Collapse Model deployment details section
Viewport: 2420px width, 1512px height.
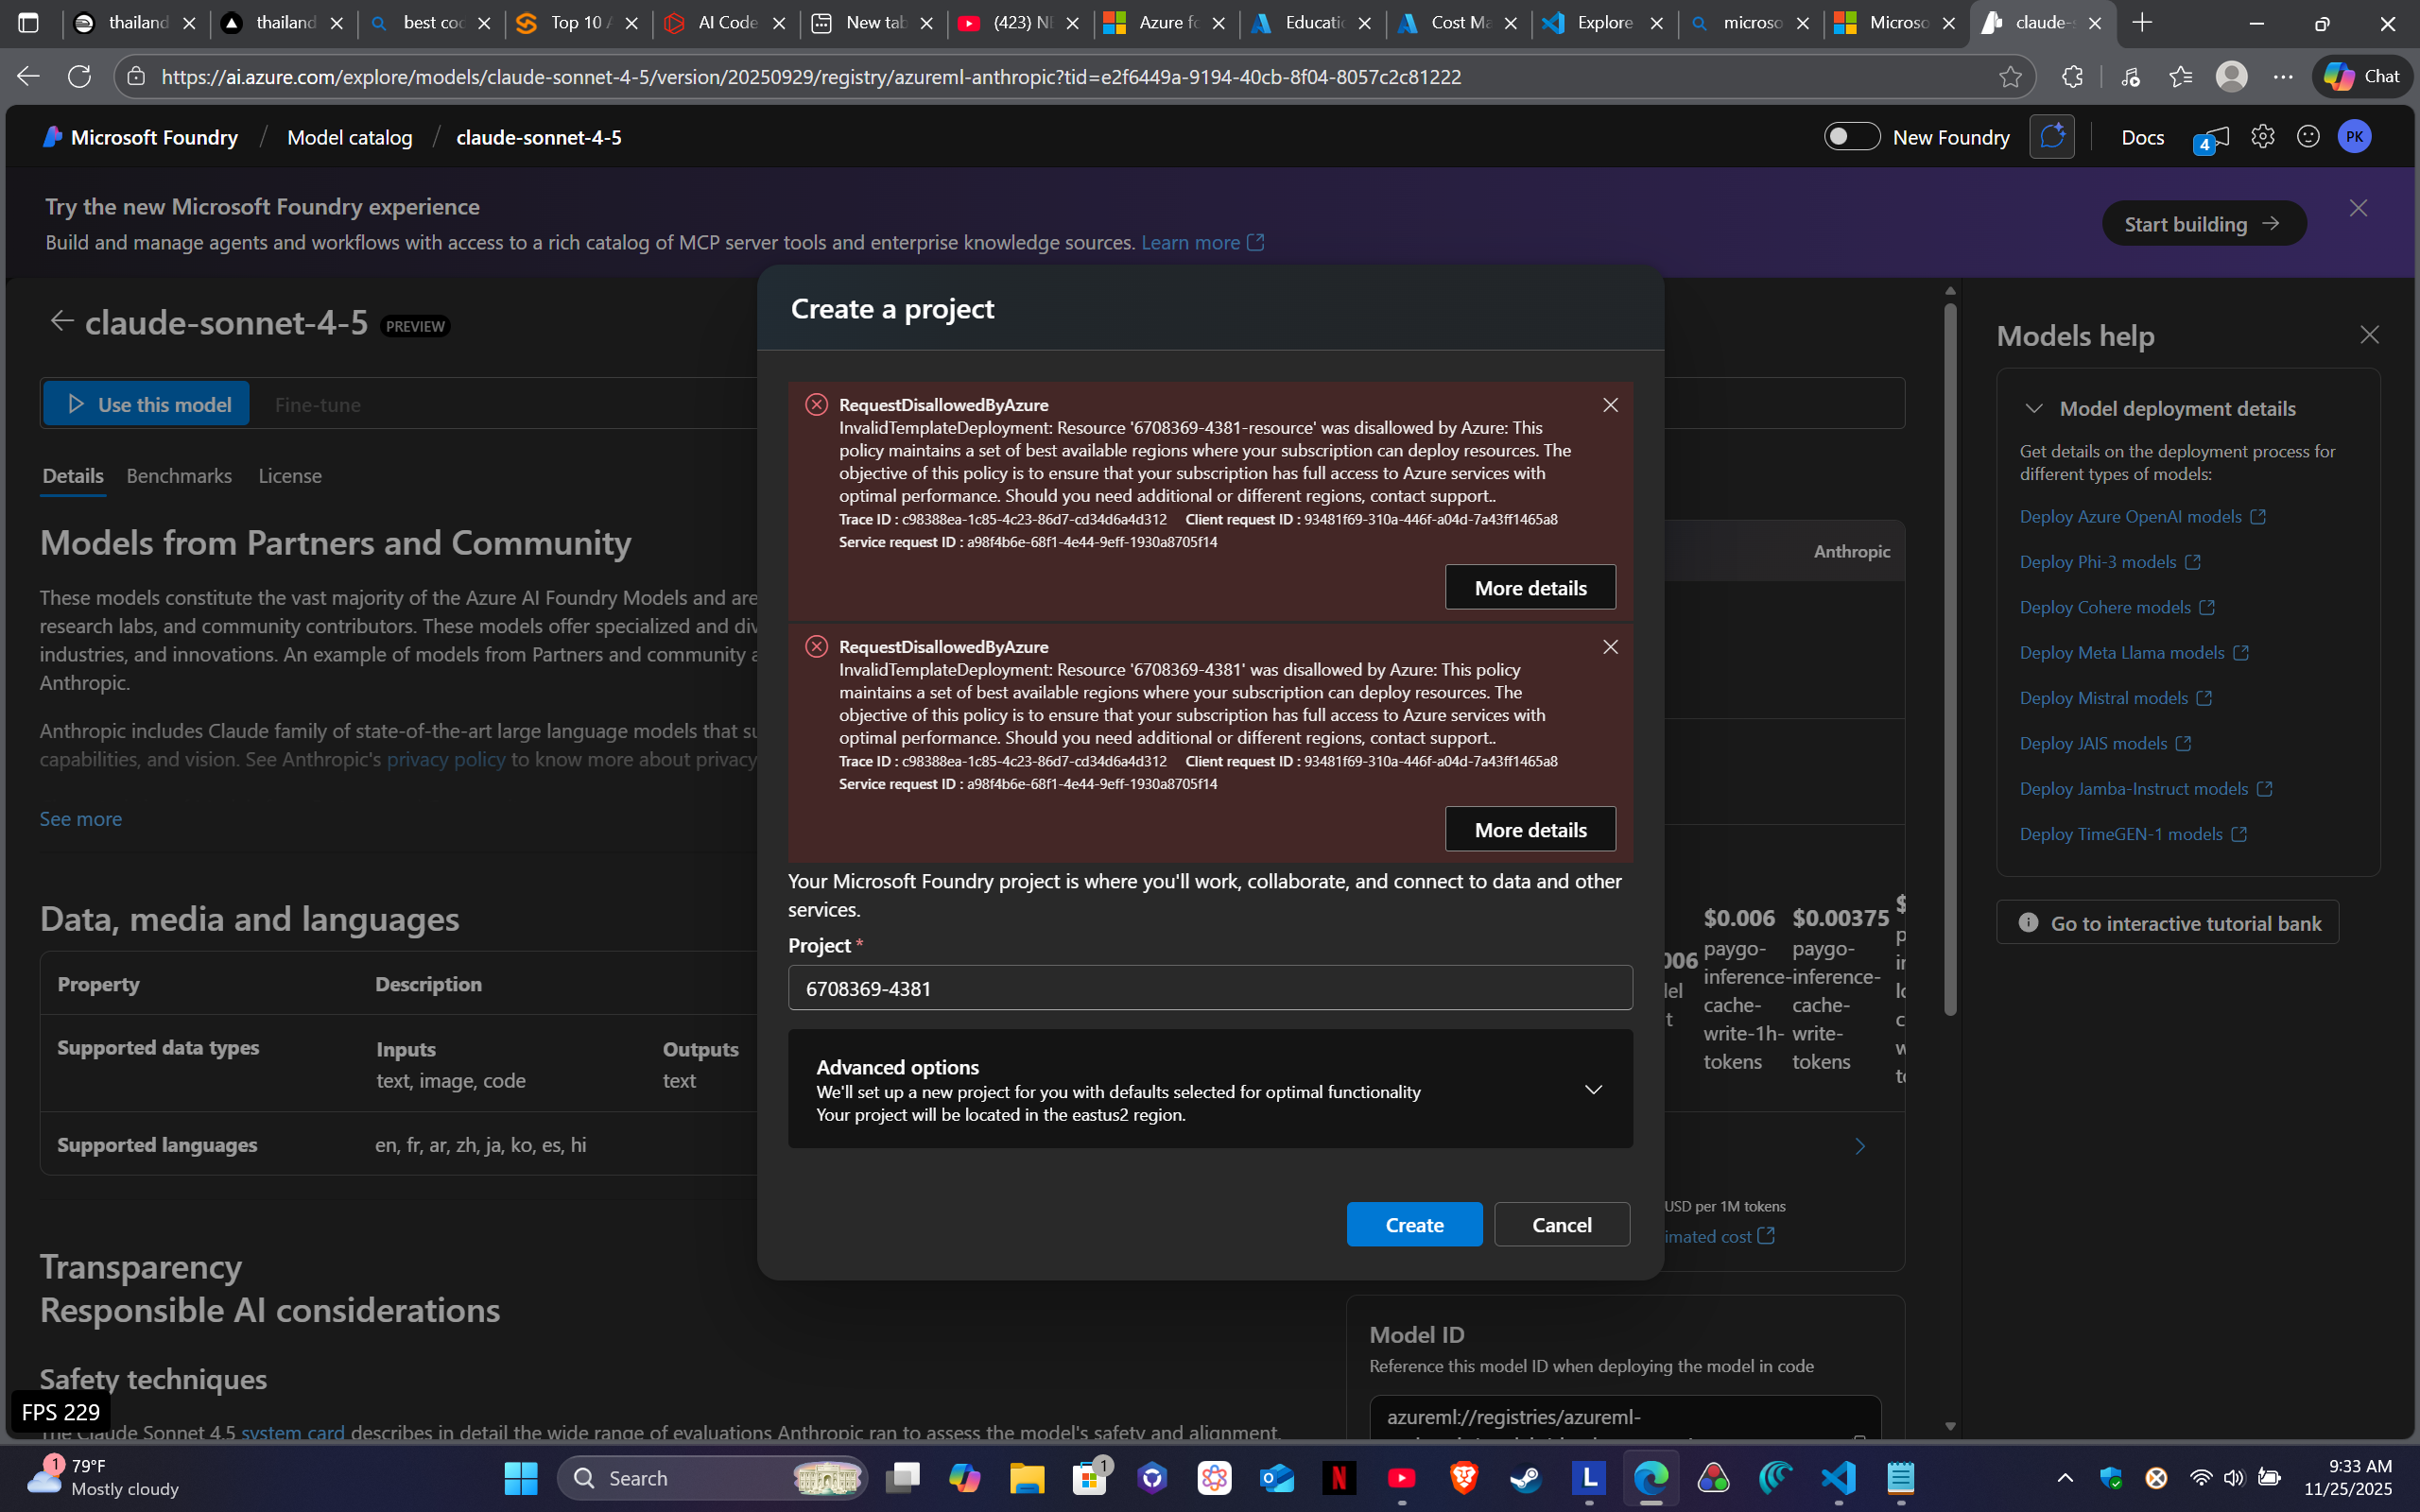pos(2033,408)
